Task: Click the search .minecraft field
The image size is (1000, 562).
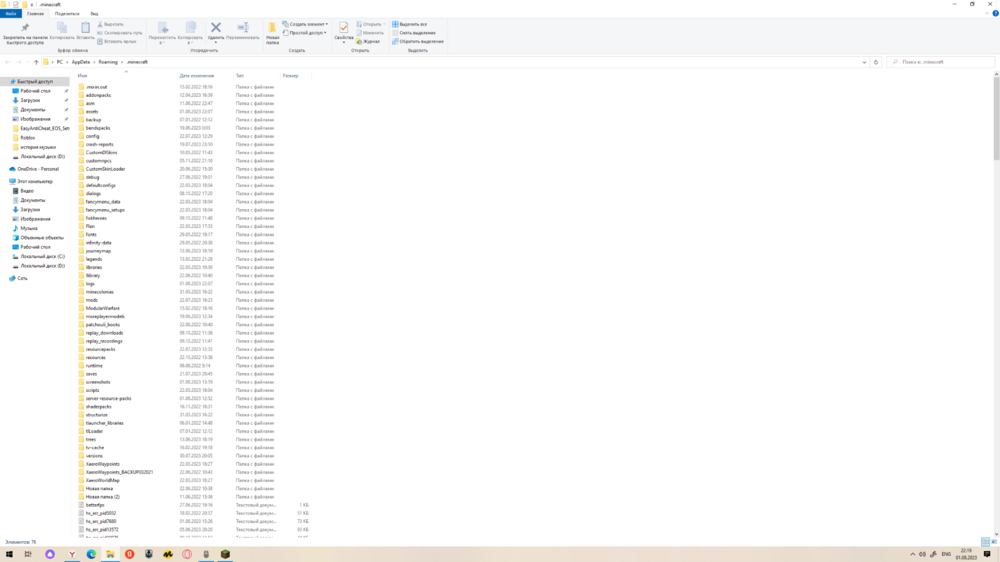Action: click(941, 62)
